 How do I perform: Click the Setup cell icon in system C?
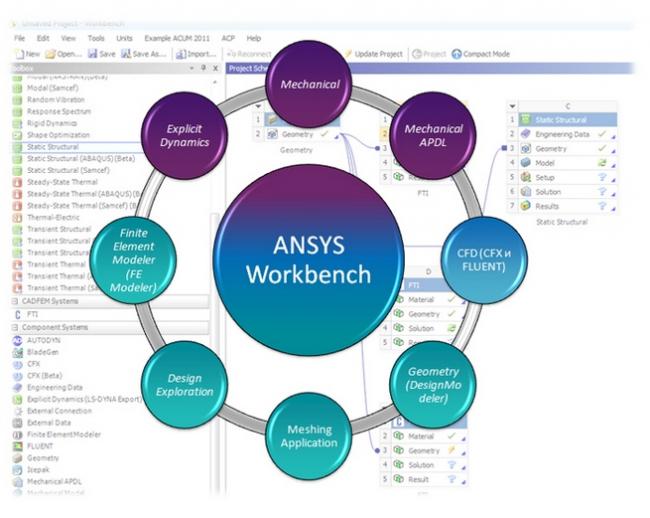pos(525,177)
